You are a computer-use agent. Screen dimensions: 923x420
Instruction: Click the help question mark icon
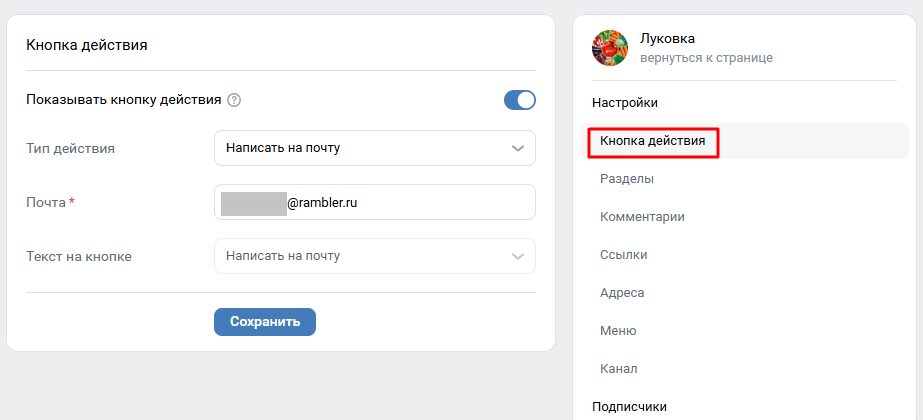(x=234, y=100)
